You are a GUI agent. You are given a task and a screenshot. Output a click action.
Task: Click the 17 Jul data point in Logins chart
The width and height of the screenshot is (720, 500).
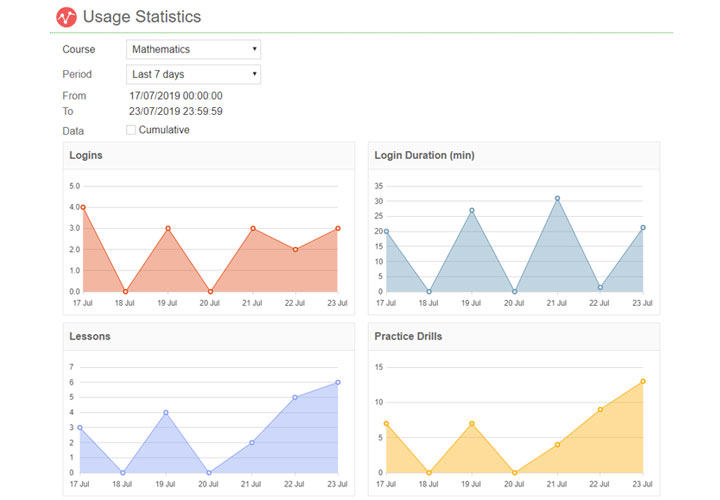point(82,207)
